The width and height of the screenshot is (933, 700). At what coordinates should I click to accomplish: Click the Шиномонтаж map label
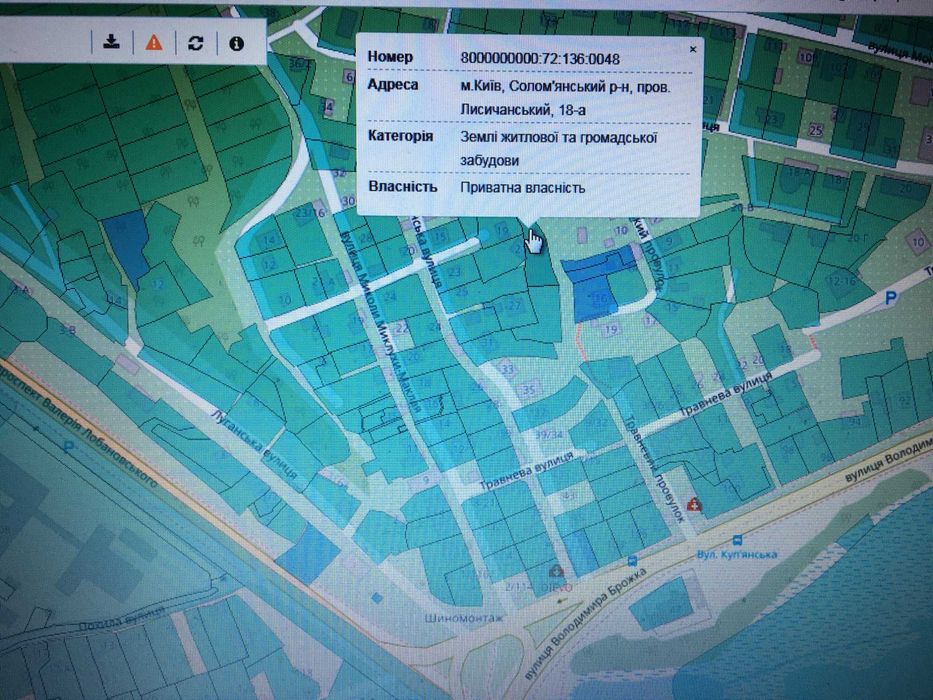point(464,618)
